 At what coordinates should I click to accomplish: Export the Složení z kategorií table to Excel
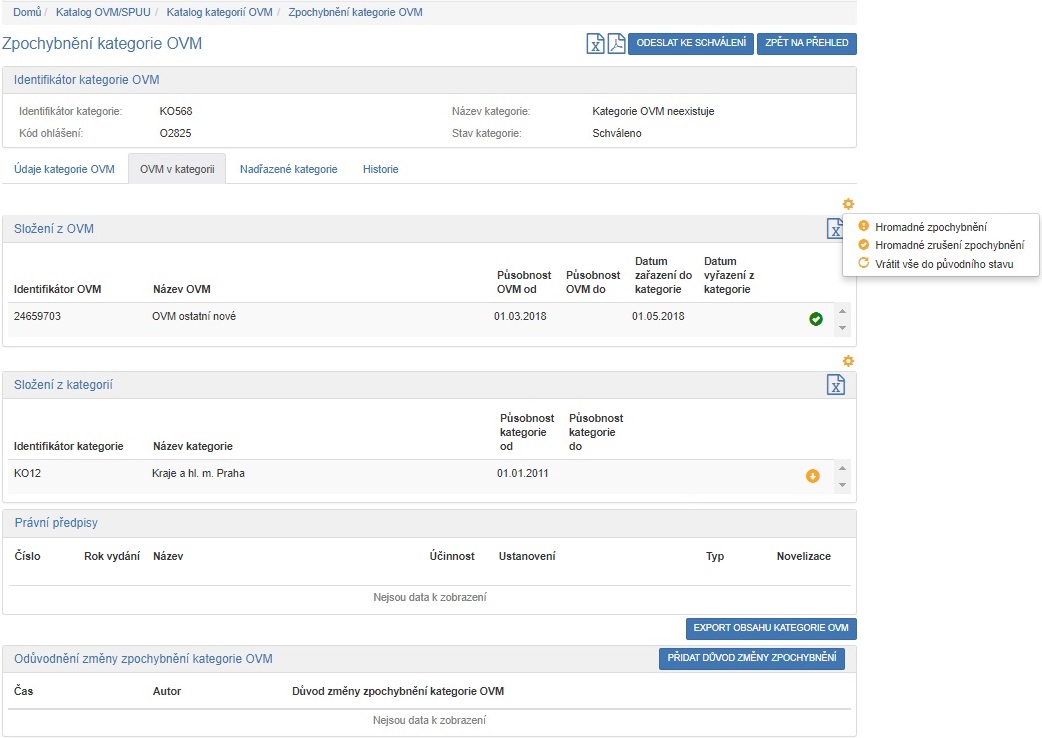click(x=836, y=385)
